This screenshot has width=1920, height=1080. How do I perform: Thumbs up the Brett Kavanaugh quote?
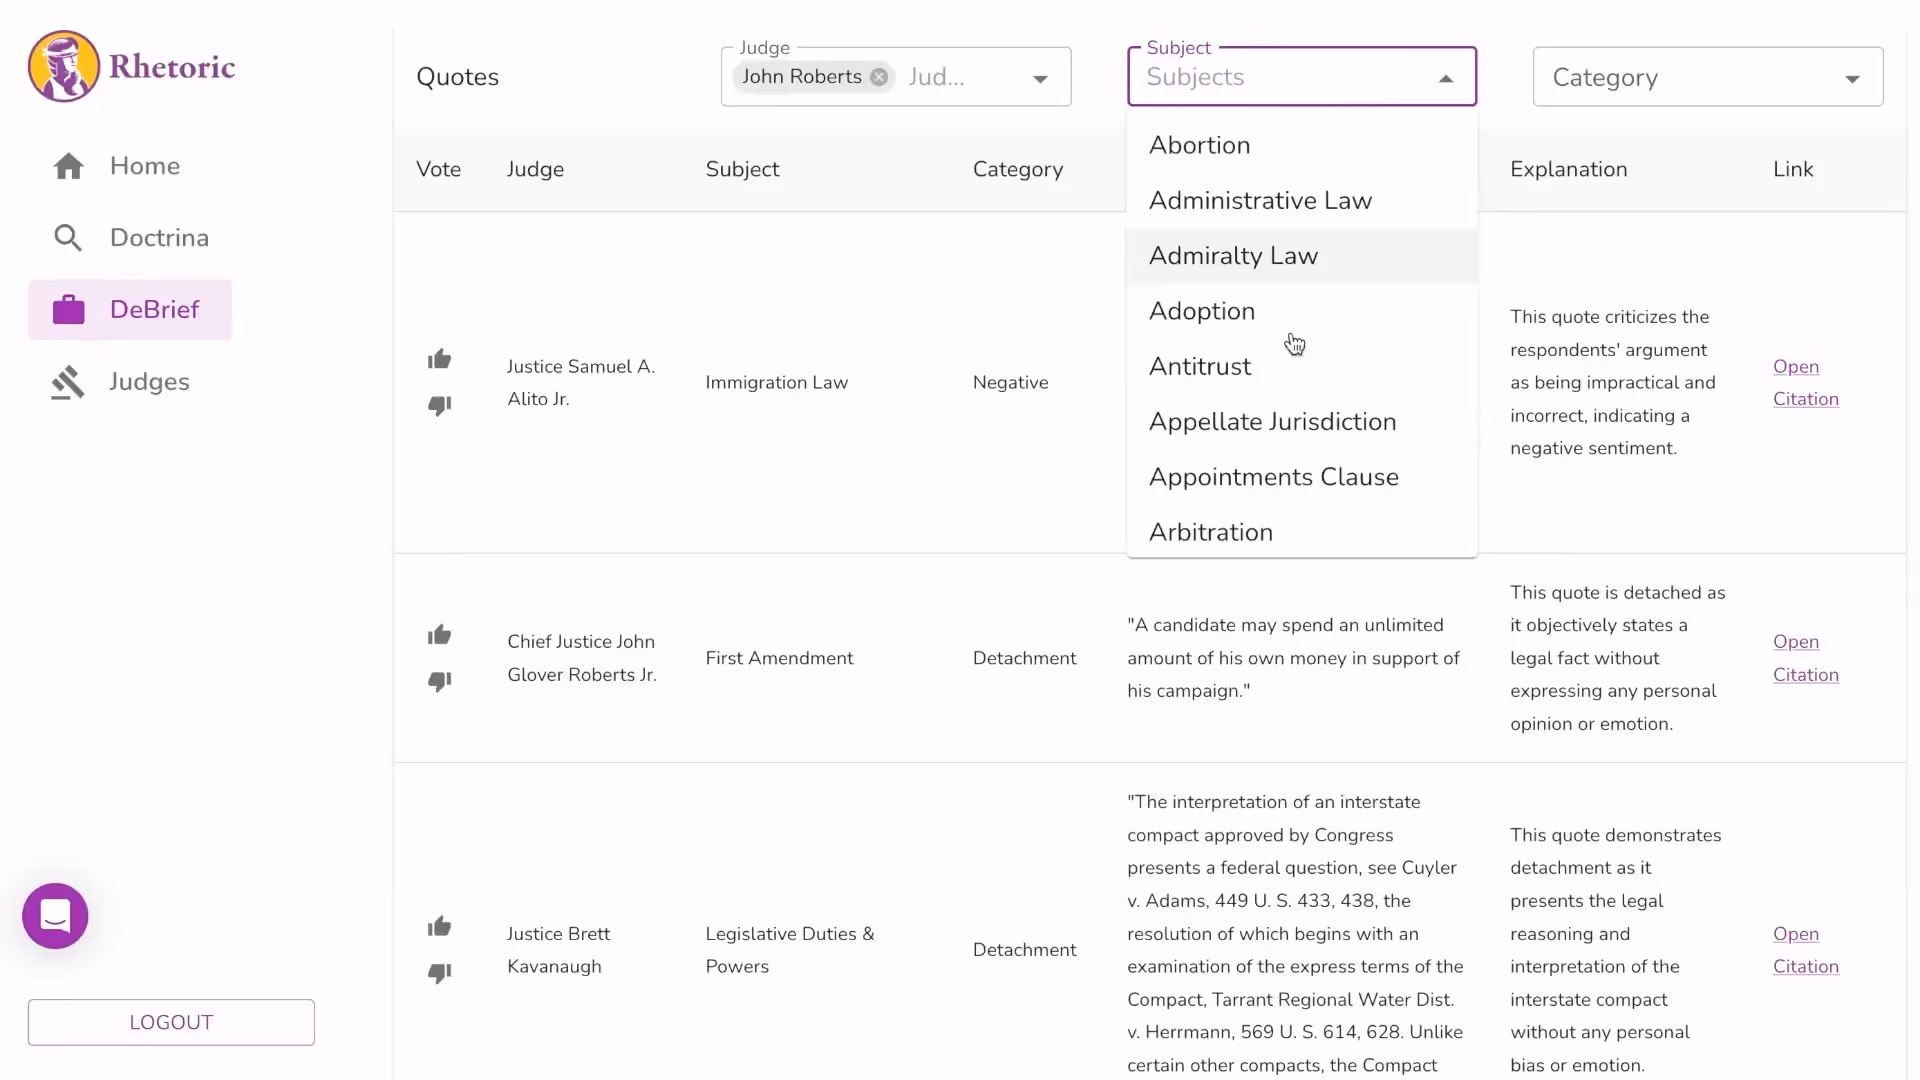point(439,927)
